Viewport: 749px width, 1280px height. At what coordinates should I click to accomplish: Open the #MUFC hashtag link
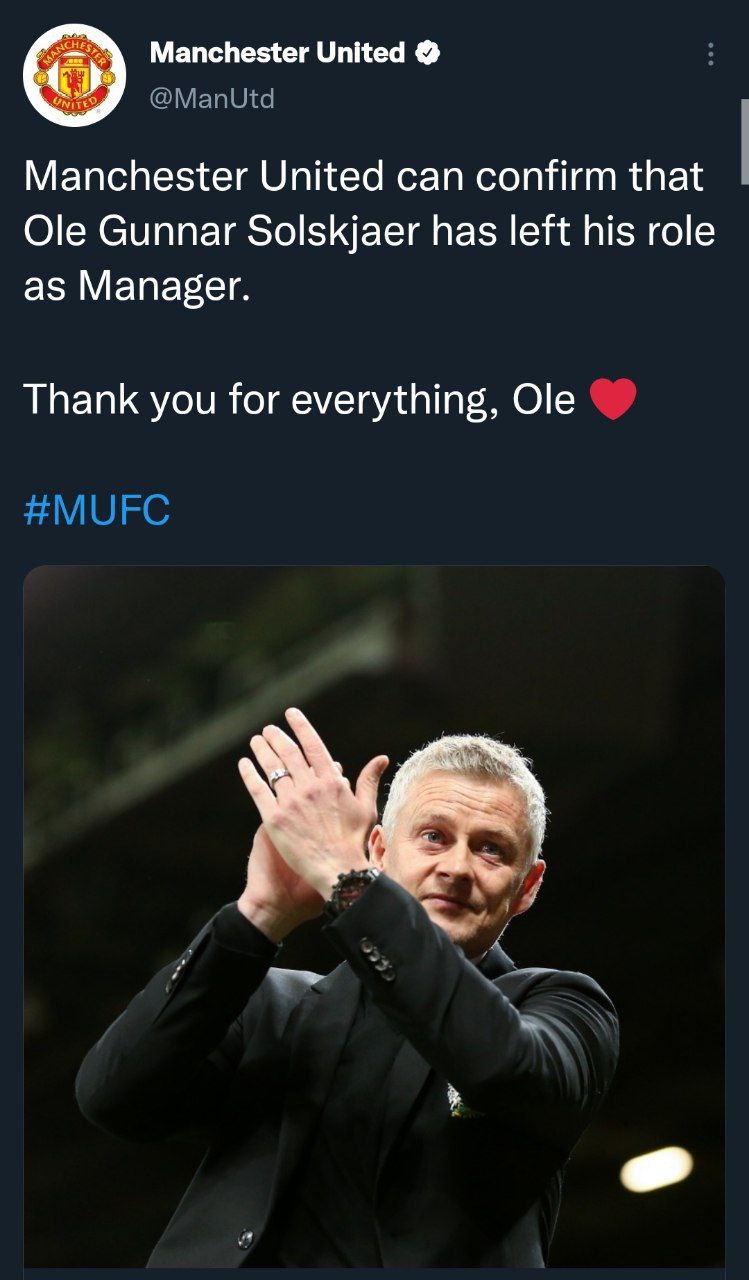tap(96, 510)
